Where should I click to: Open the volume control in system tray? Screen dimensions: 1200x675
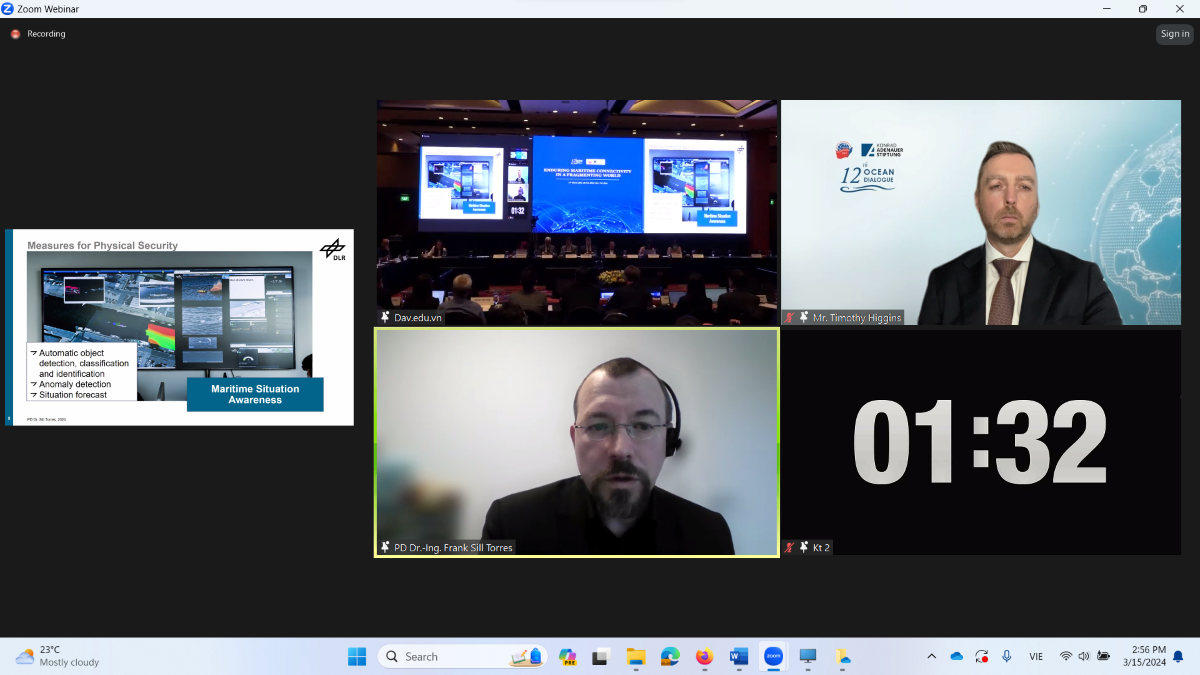[1084, 656]
